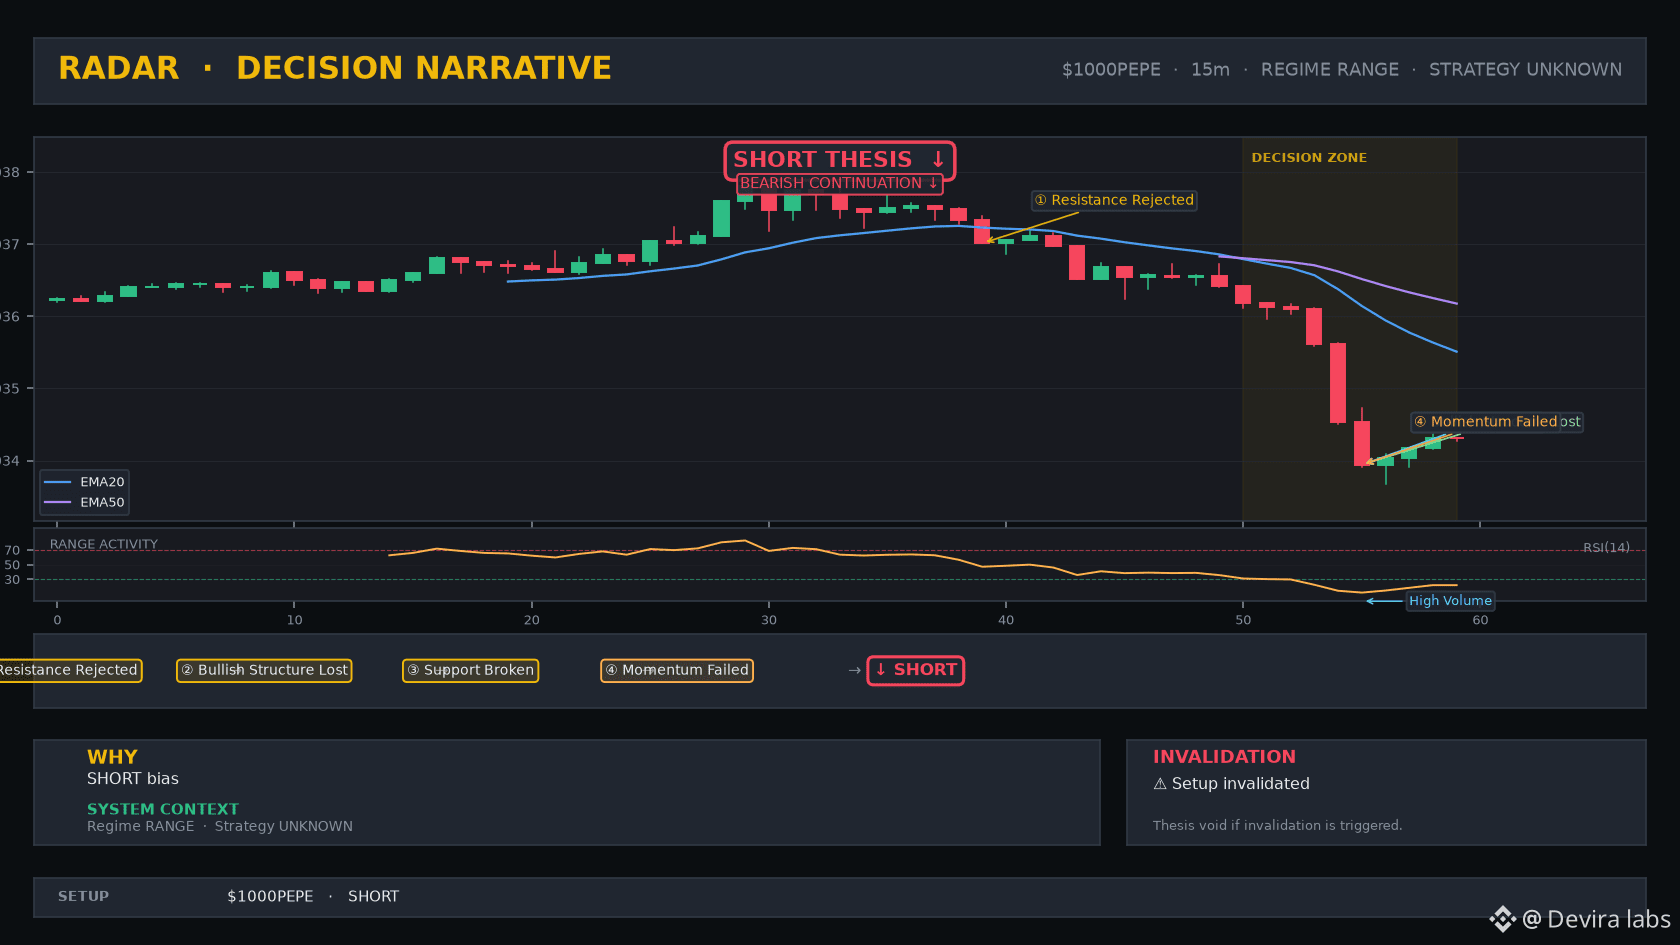This screenshot has width=1680, height=945.
Task: Click the RADAR · DECISION NARRATIVE title
Action: pyautogui.click(x=335, y=68)
